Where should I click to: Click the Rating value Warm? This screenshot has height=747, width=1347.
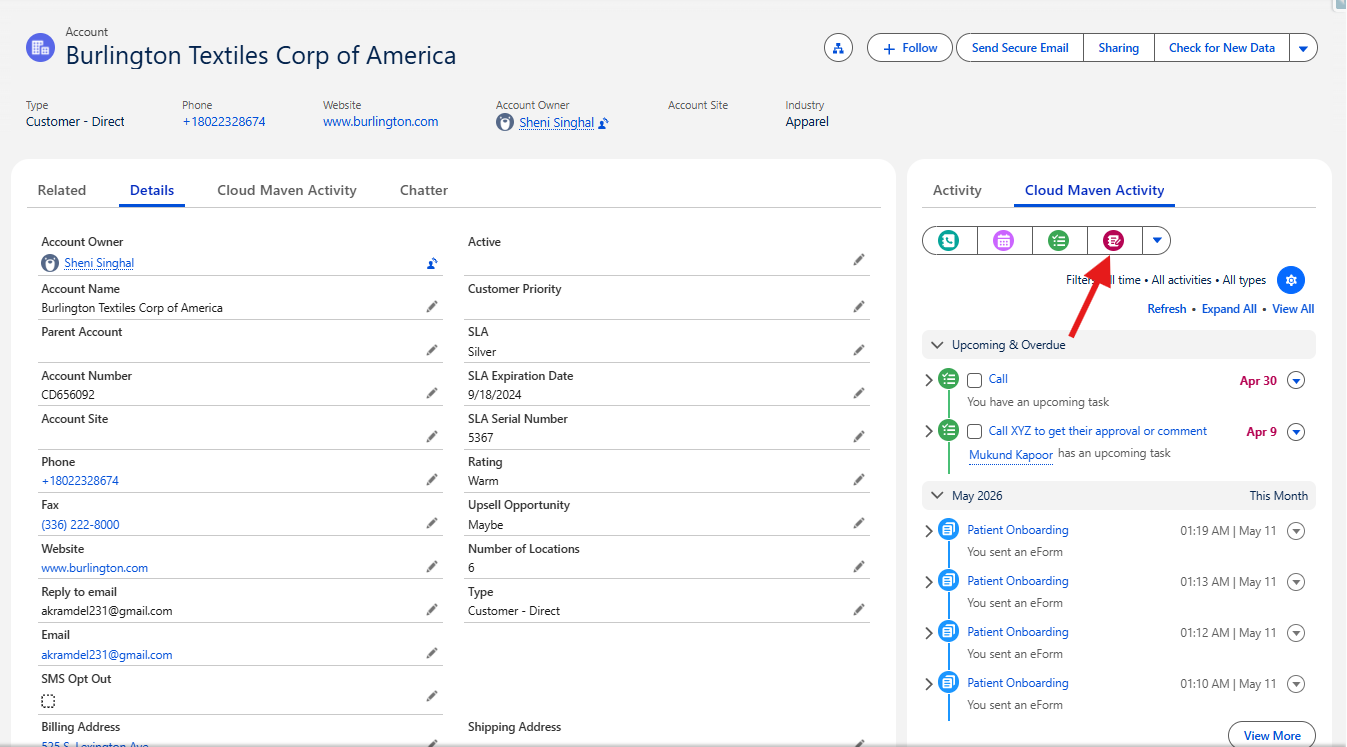pos(483,481)
